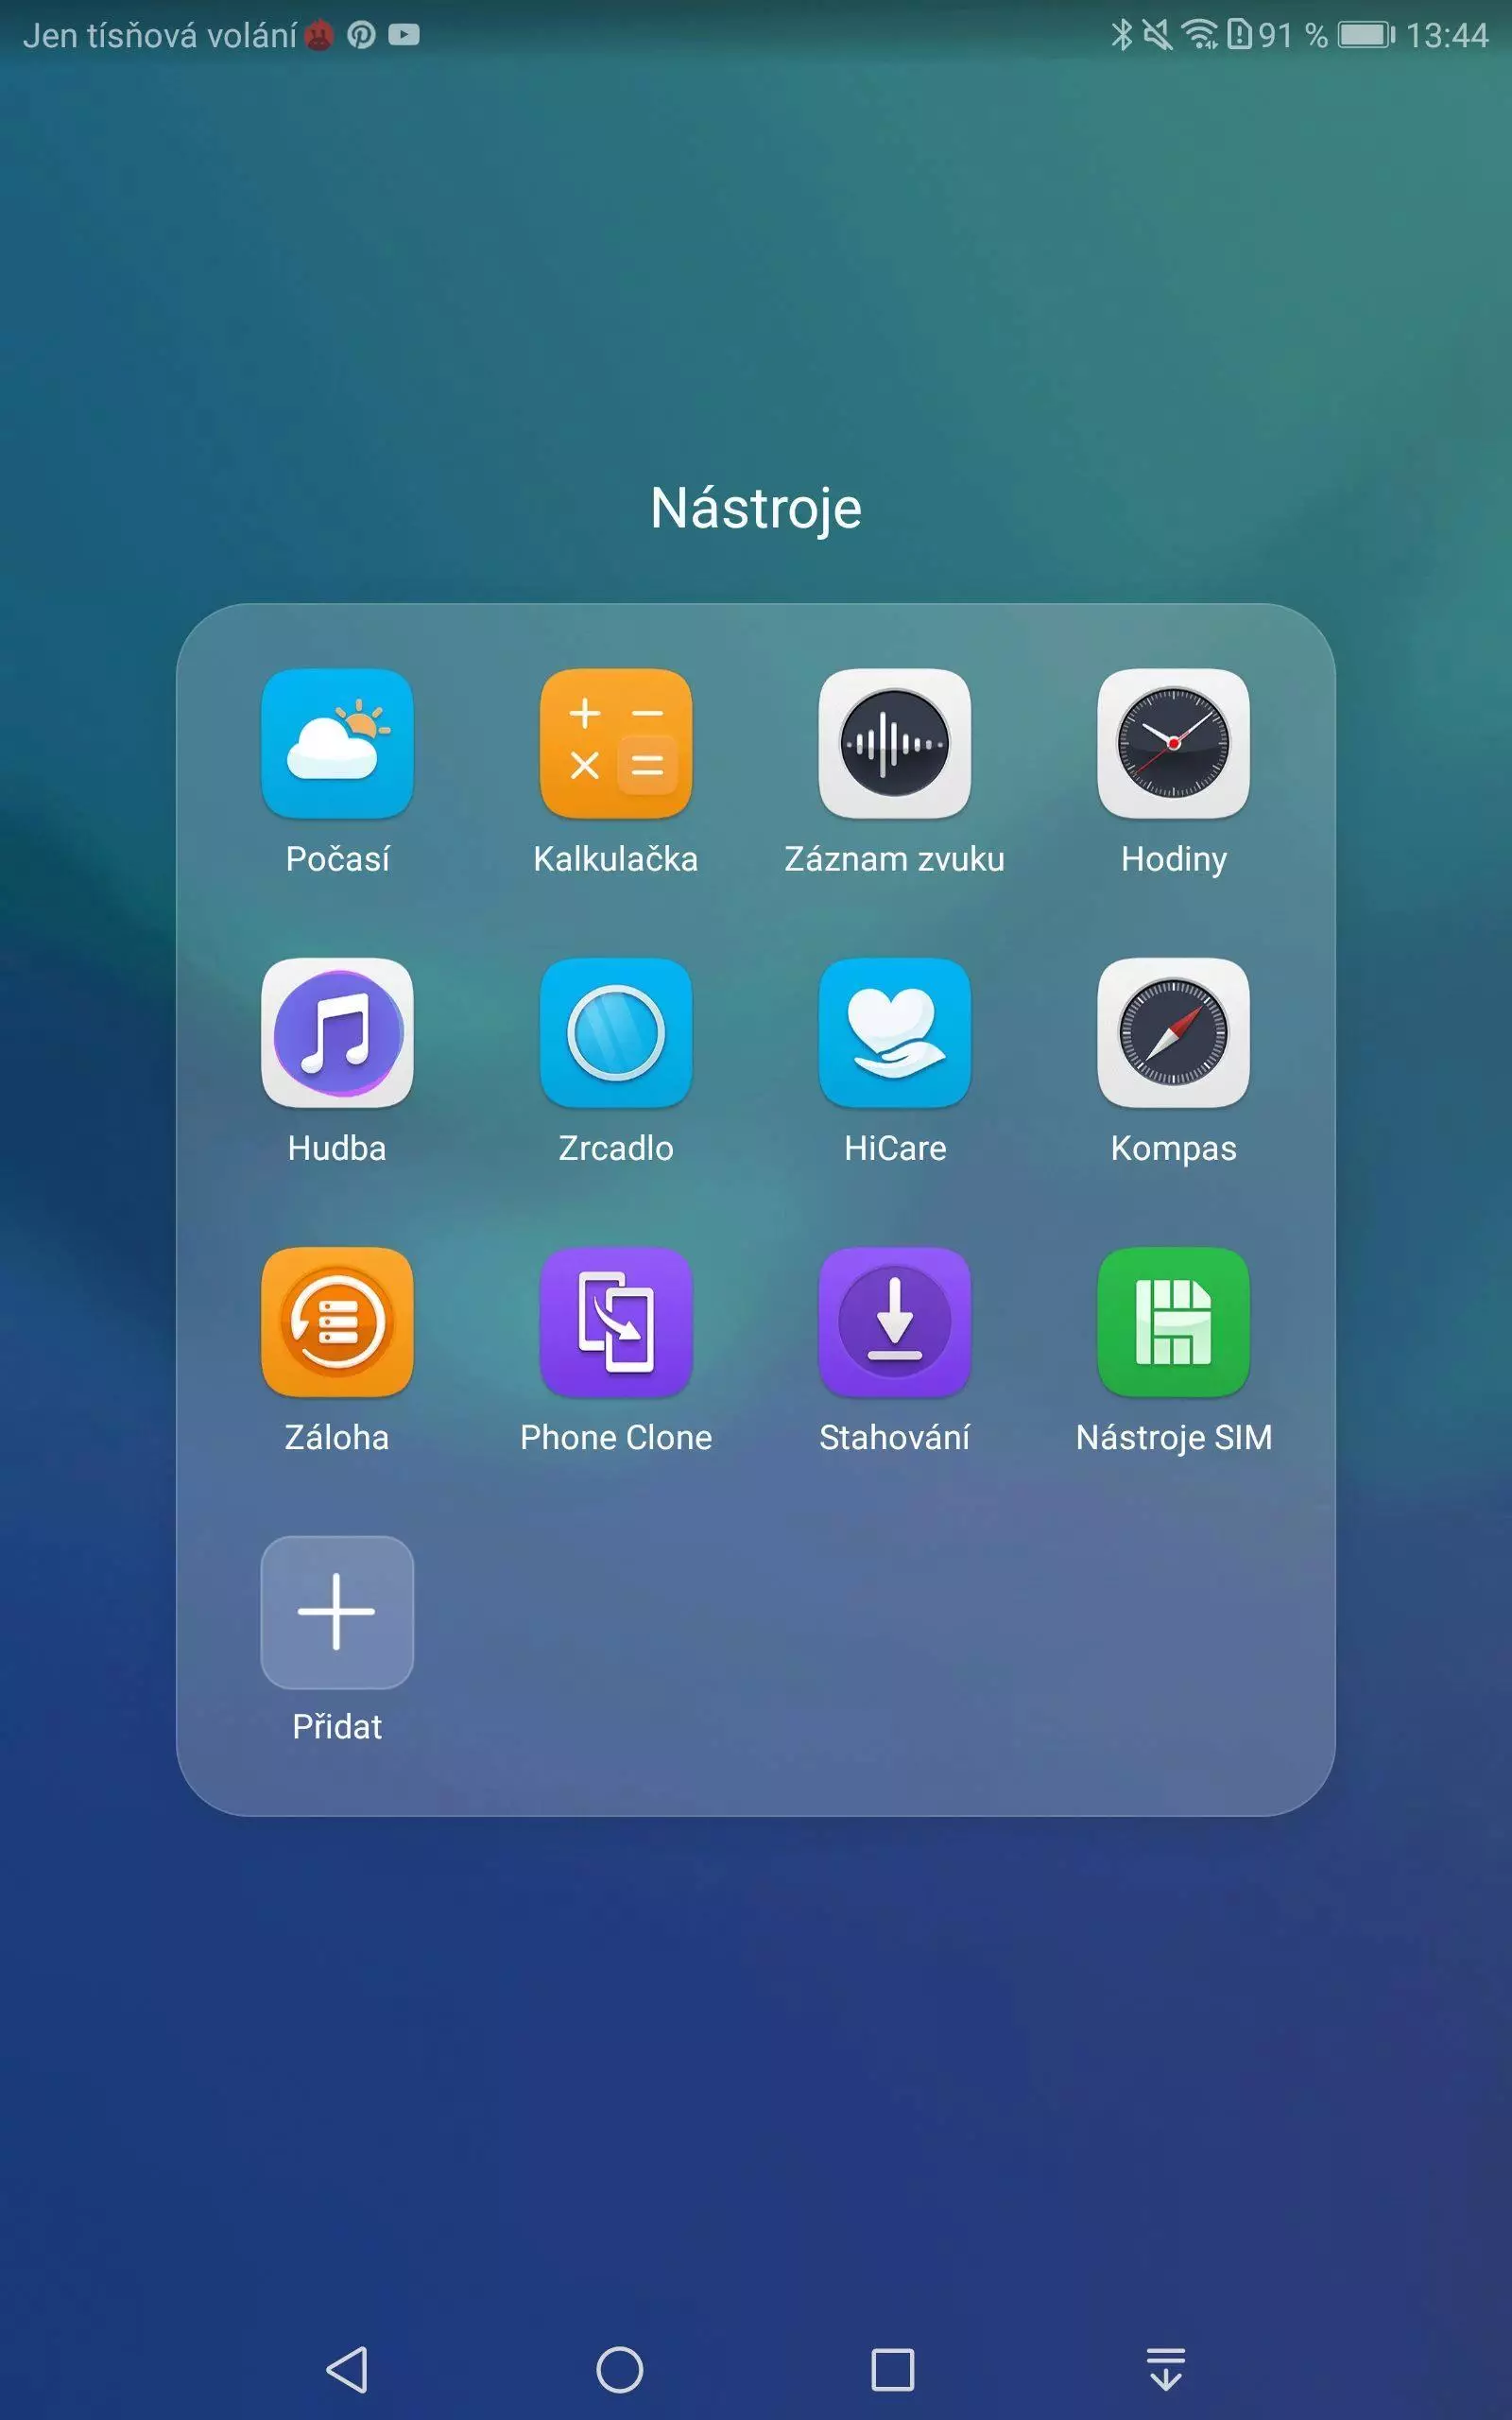1512x2420 pixels.
Task: Tap the muted sound status icon
Action: point(1157,35)
